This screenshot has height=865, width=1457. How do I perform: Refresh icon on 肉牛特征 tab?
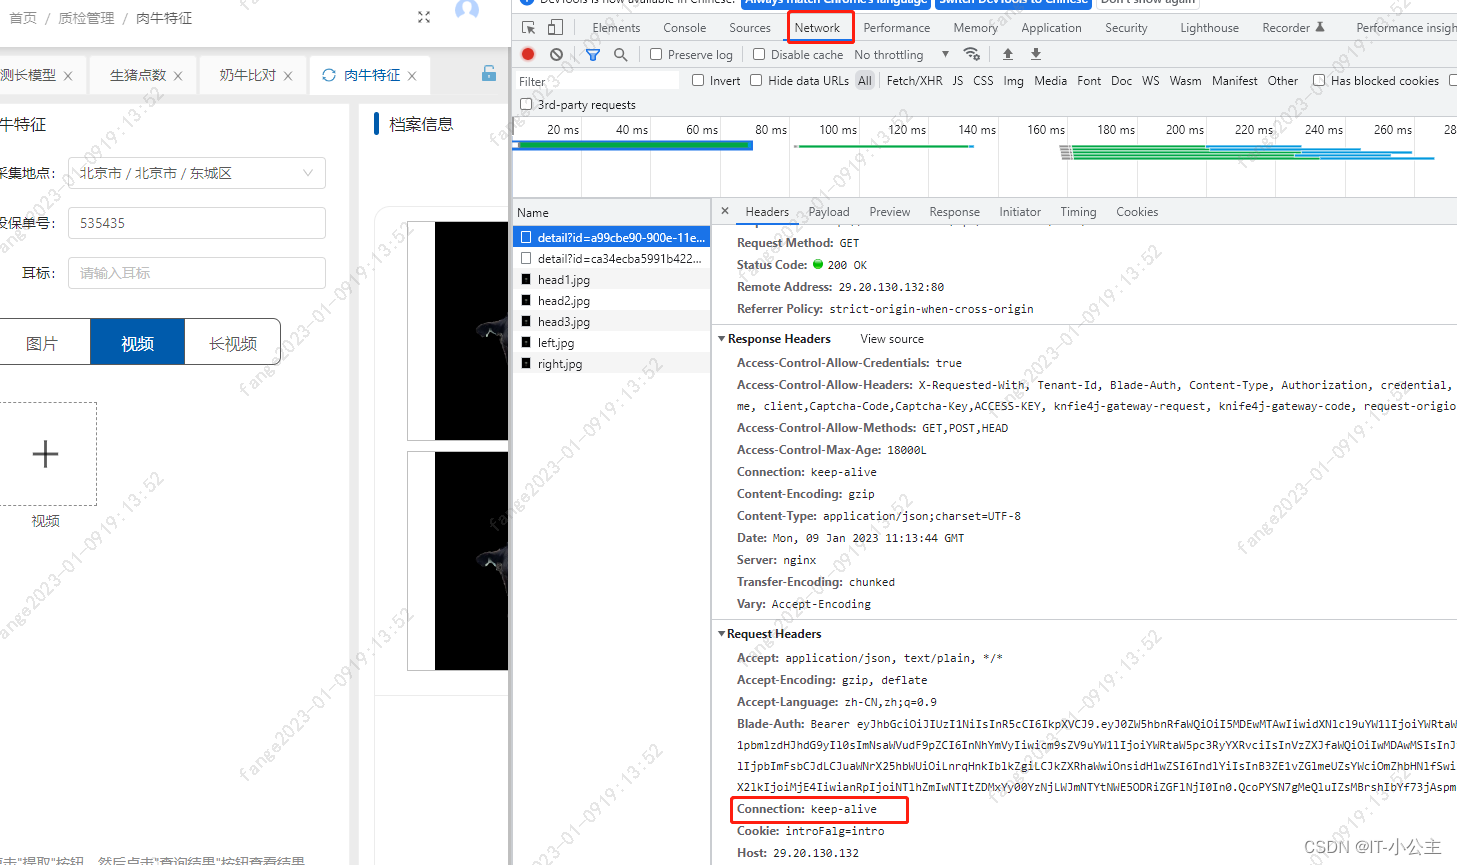329,75
